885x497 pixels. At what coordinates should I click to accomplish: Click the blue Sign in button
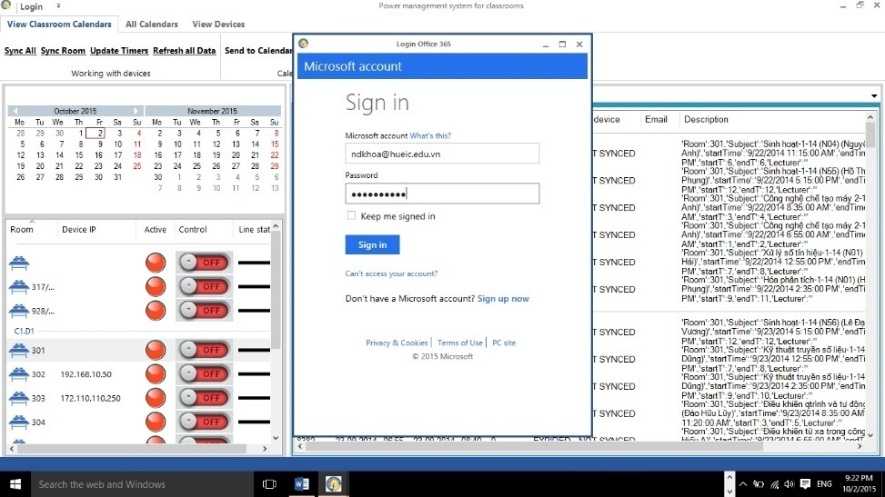372,245
